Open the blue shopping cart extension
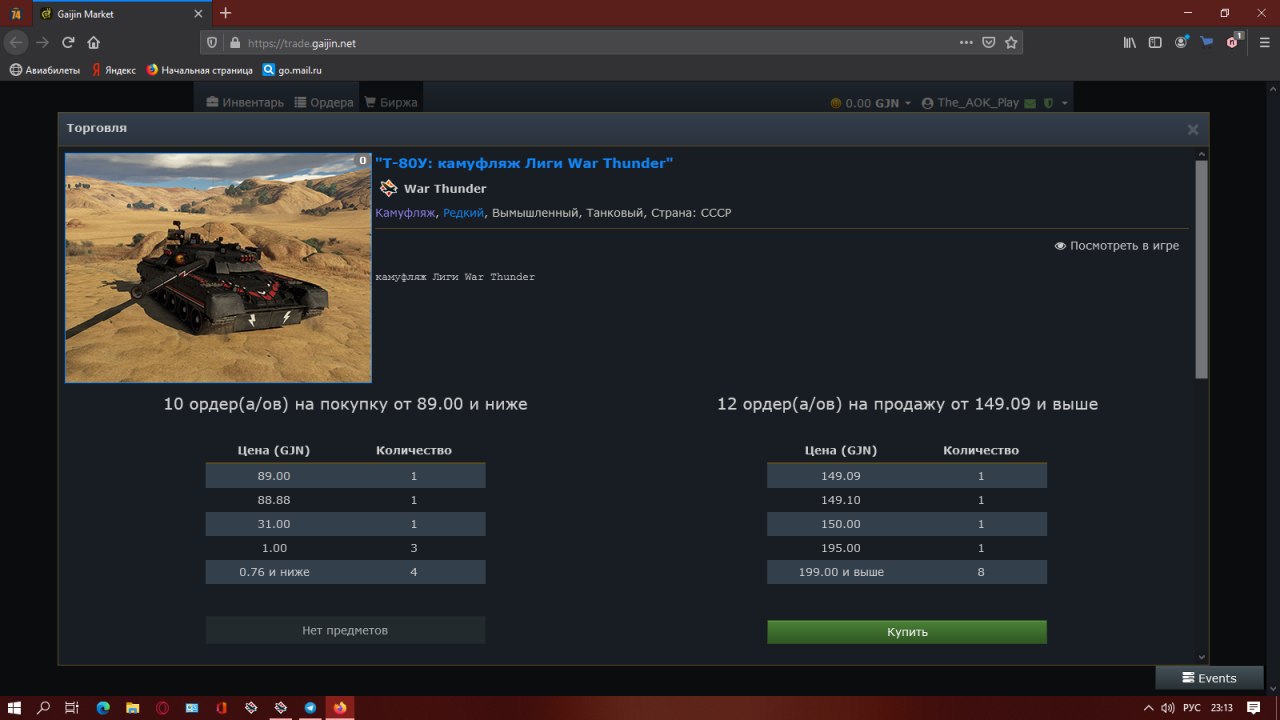 click(1207, 43)
